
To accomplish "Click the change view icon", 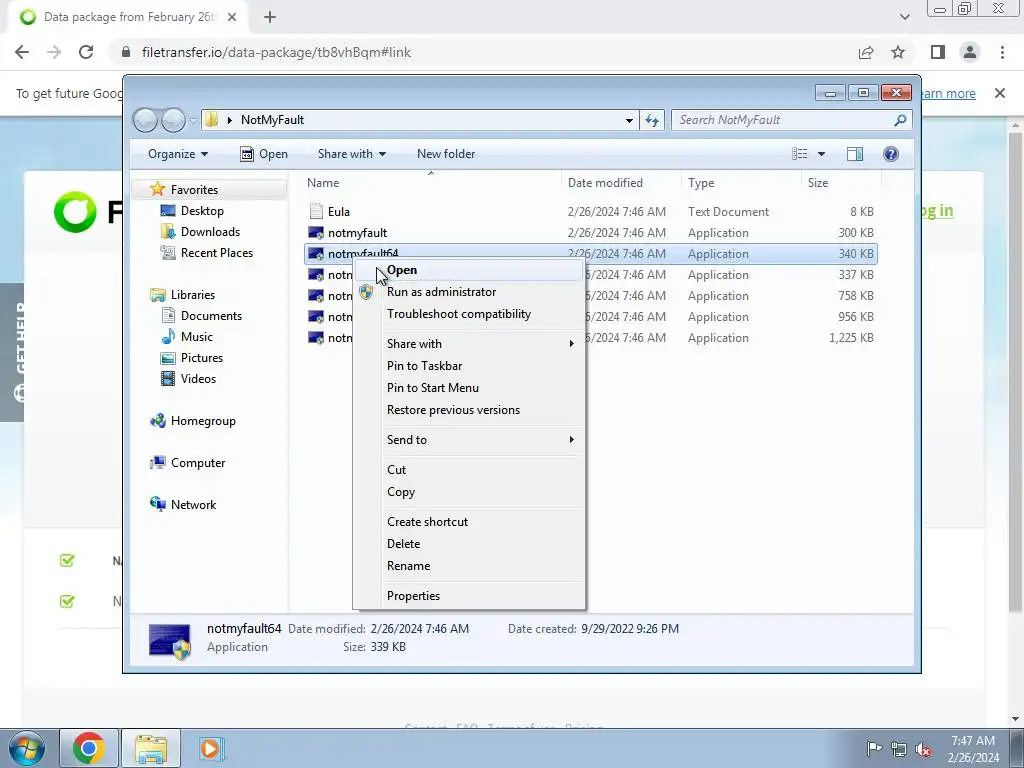I will pos(799,154).
